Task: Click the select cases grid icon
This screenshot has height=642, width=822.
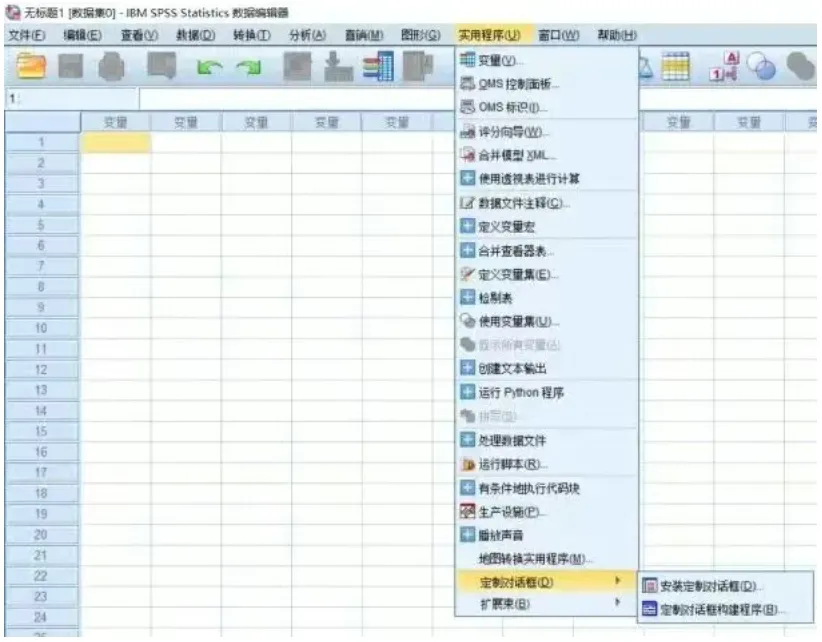Action: point(676,66)
